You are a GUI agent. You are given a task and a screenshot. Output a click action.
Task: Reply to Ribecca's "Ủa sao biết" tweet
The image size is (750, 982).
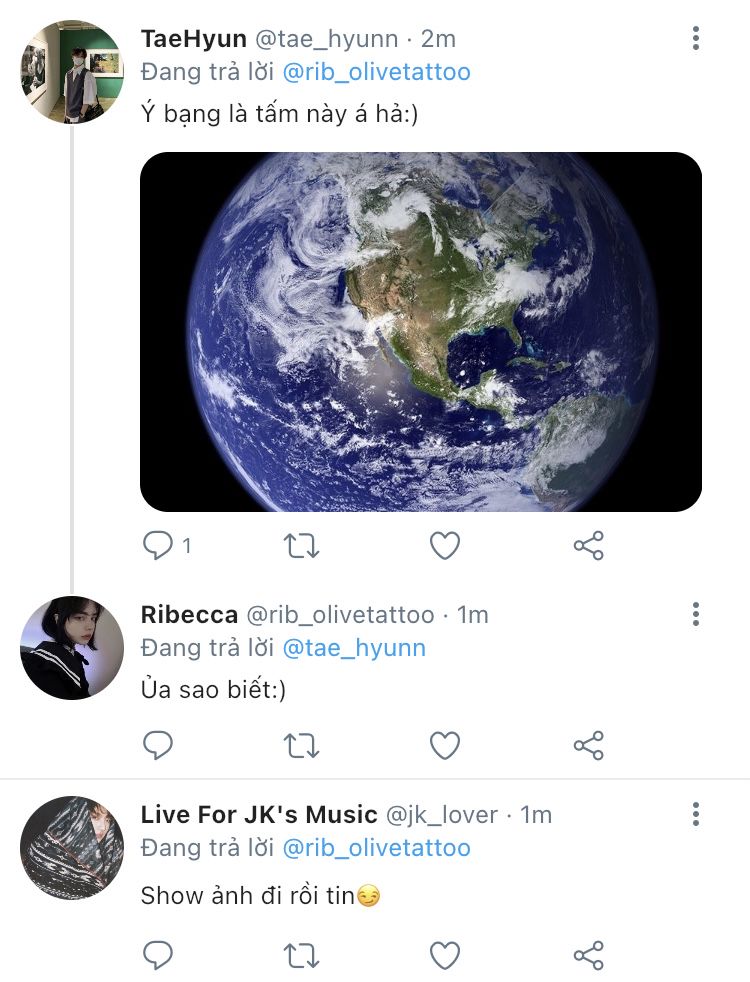click(x=158, y=745)
